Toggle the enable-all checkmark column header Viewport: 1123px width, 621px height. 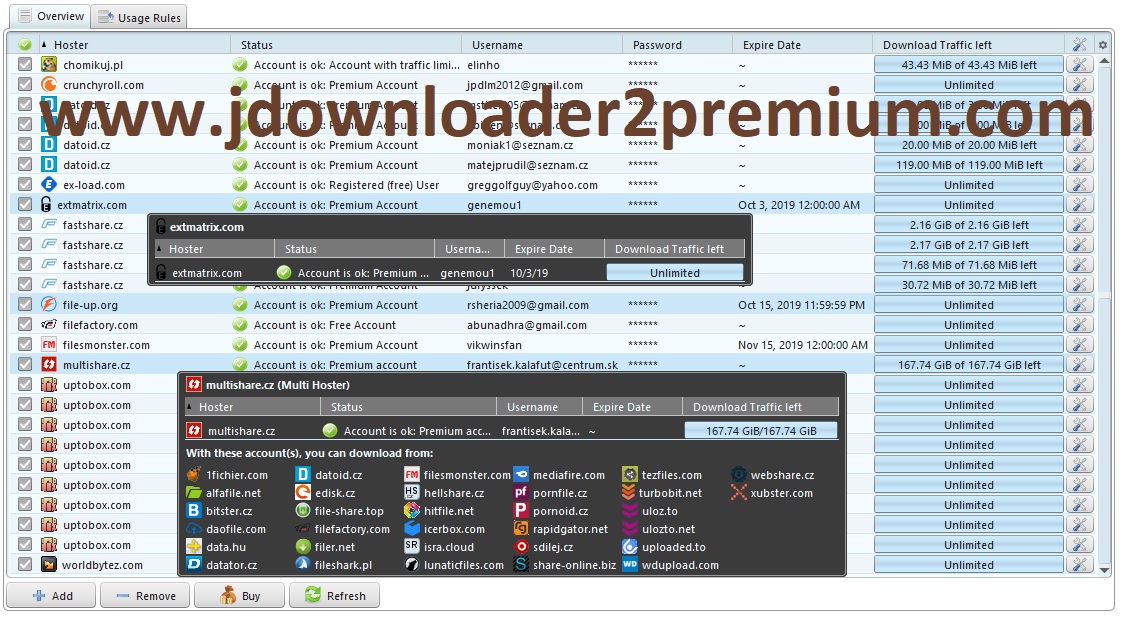24,44
